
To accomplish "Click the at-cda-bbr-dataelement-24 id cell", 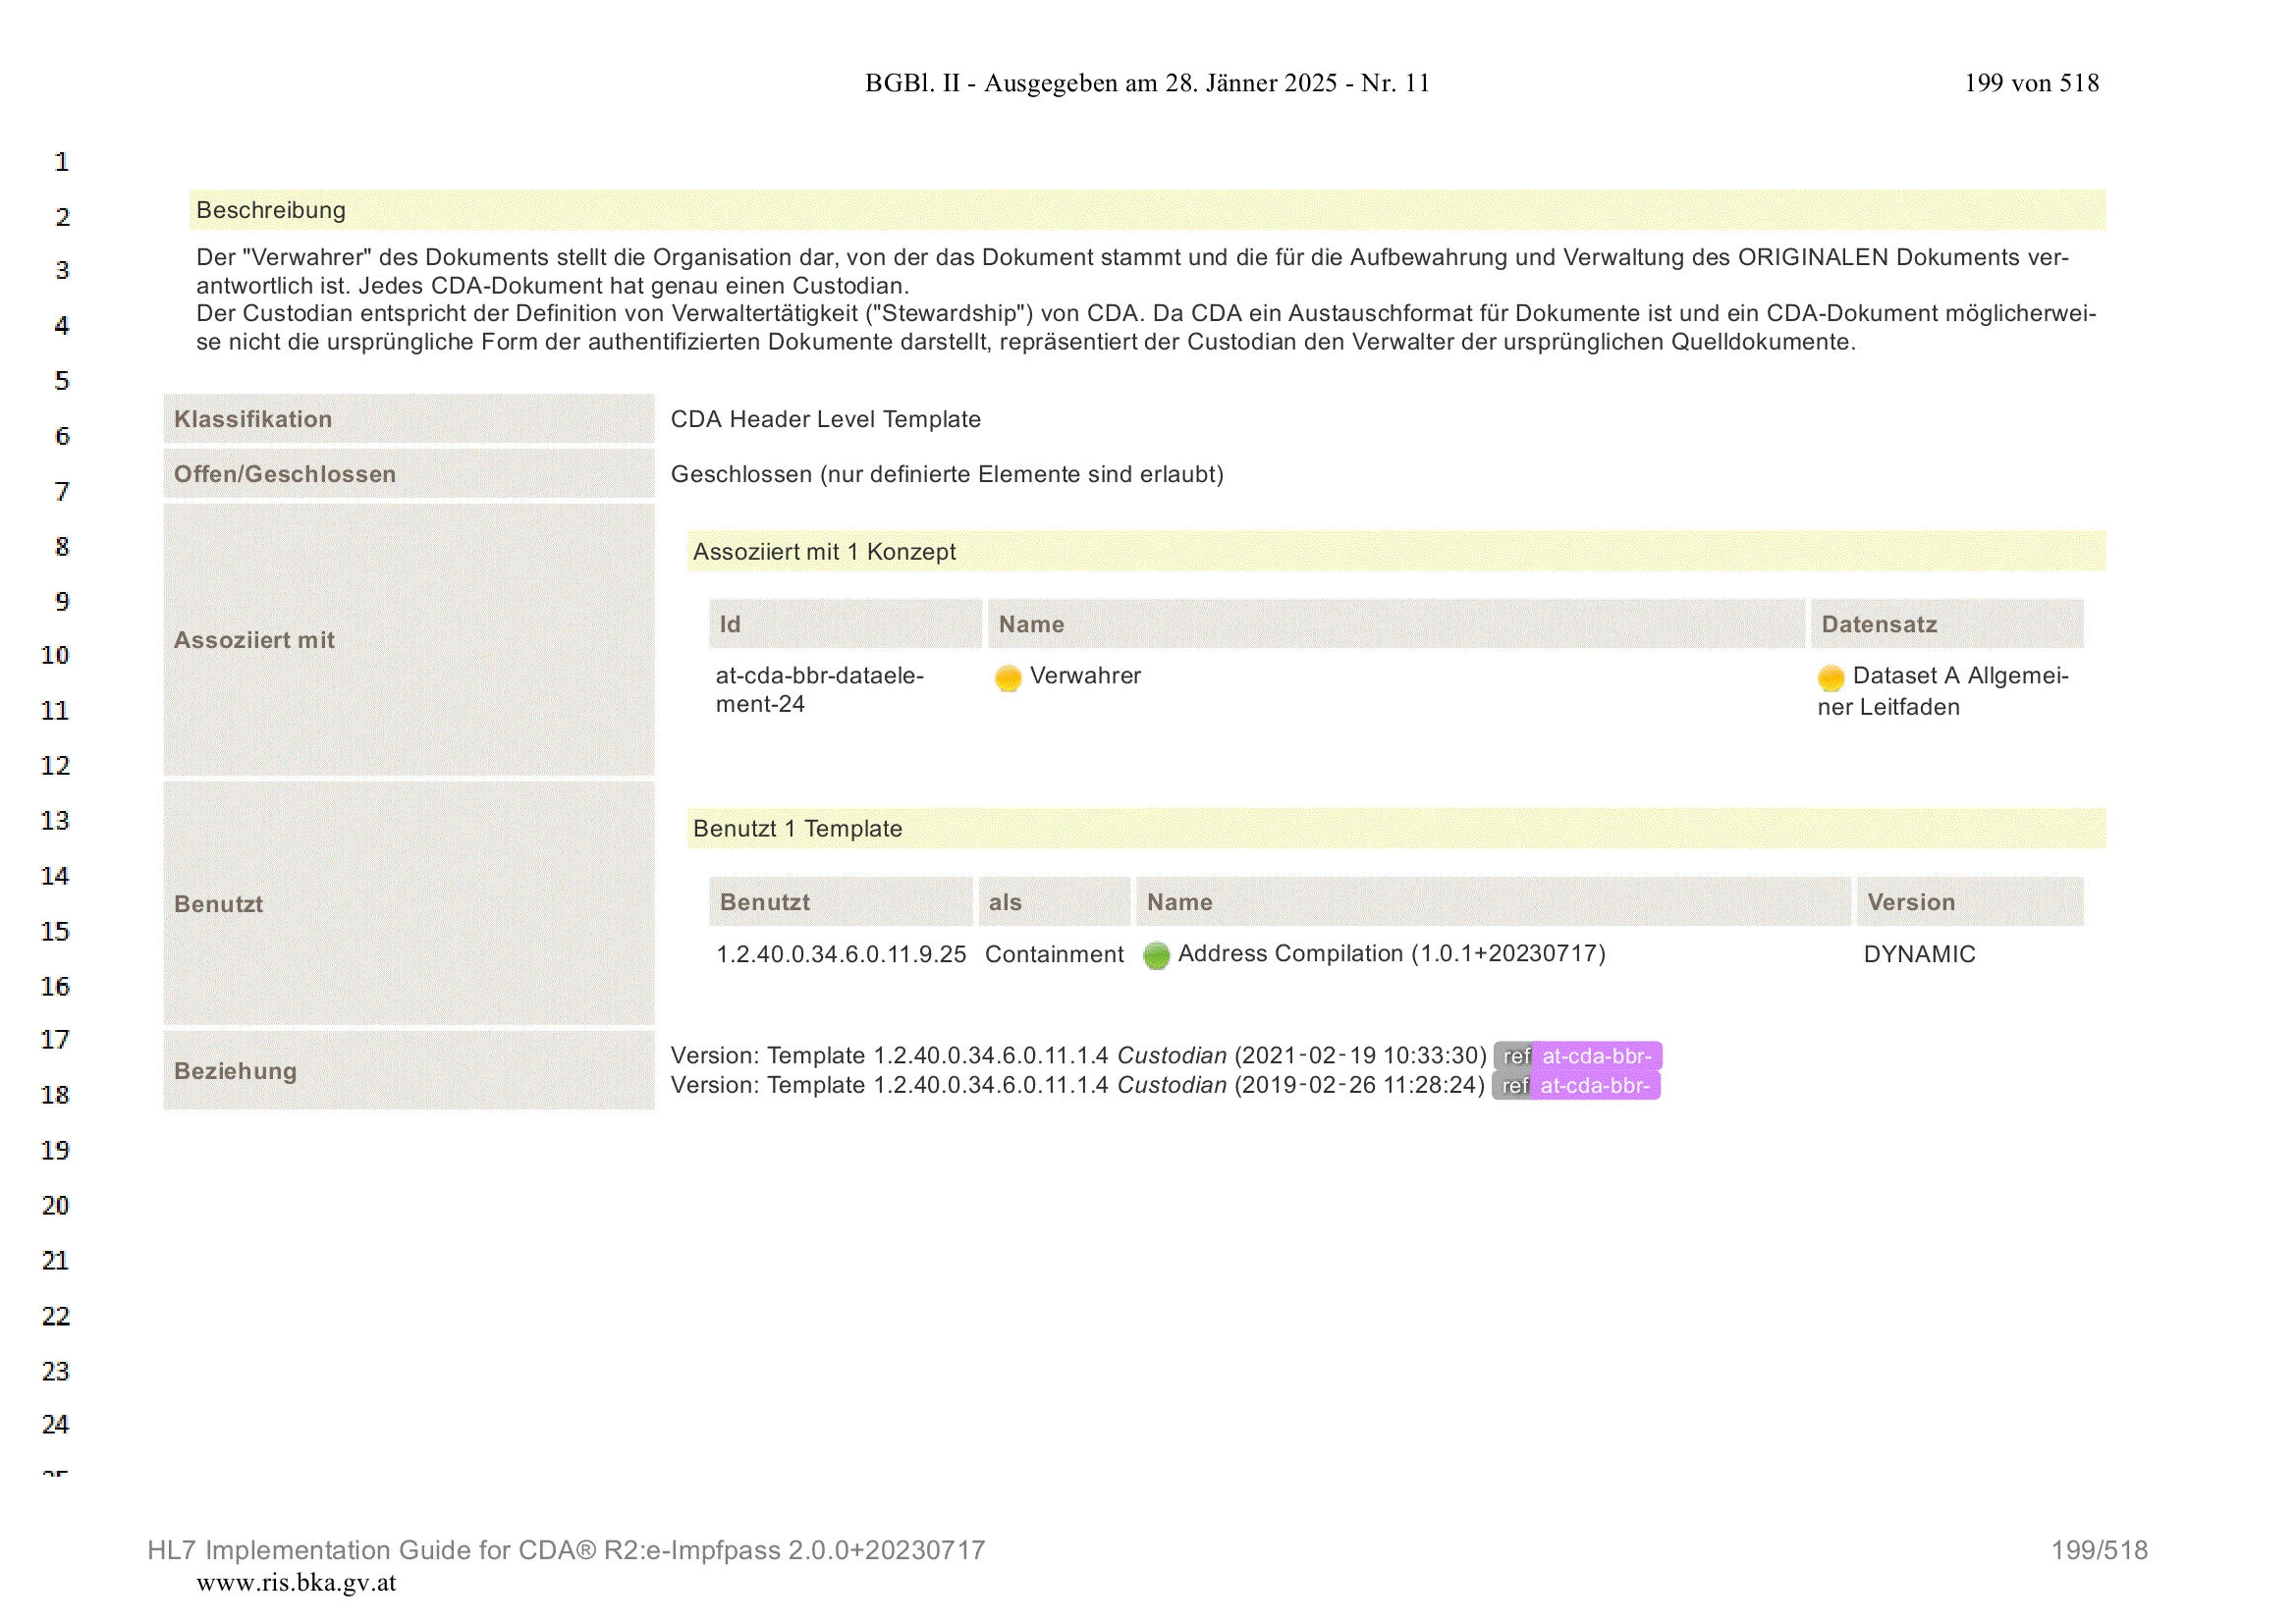I will click(x=820, y=690).
